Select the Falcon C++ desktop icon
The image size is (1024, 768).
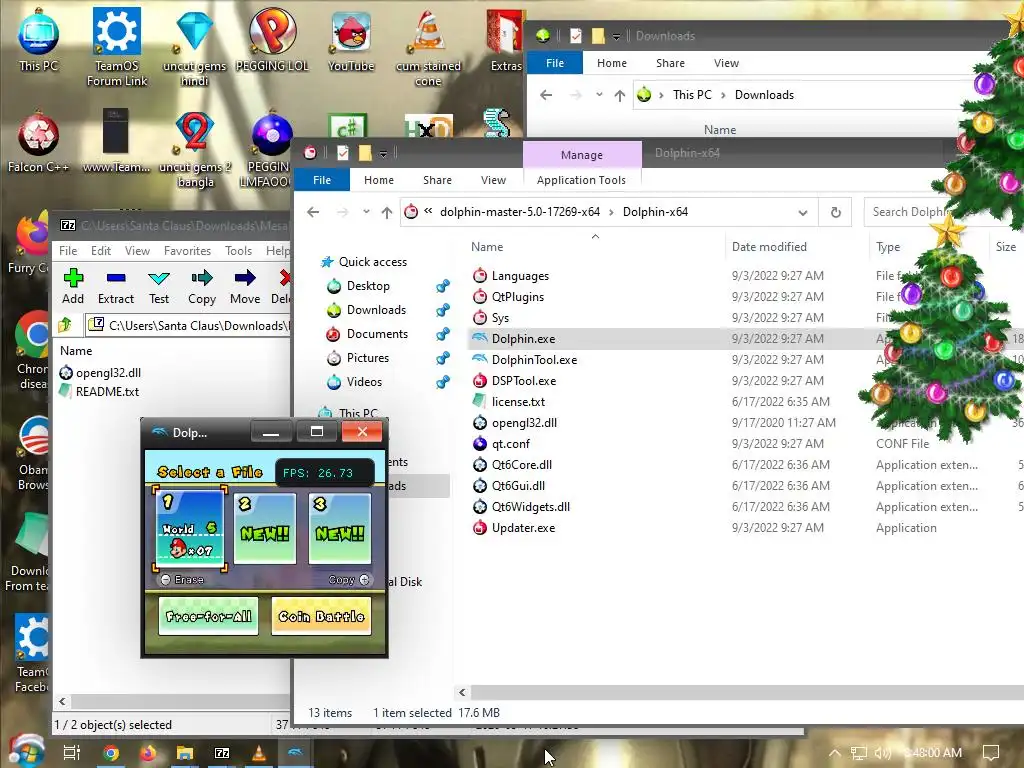(x=39, y=142)
